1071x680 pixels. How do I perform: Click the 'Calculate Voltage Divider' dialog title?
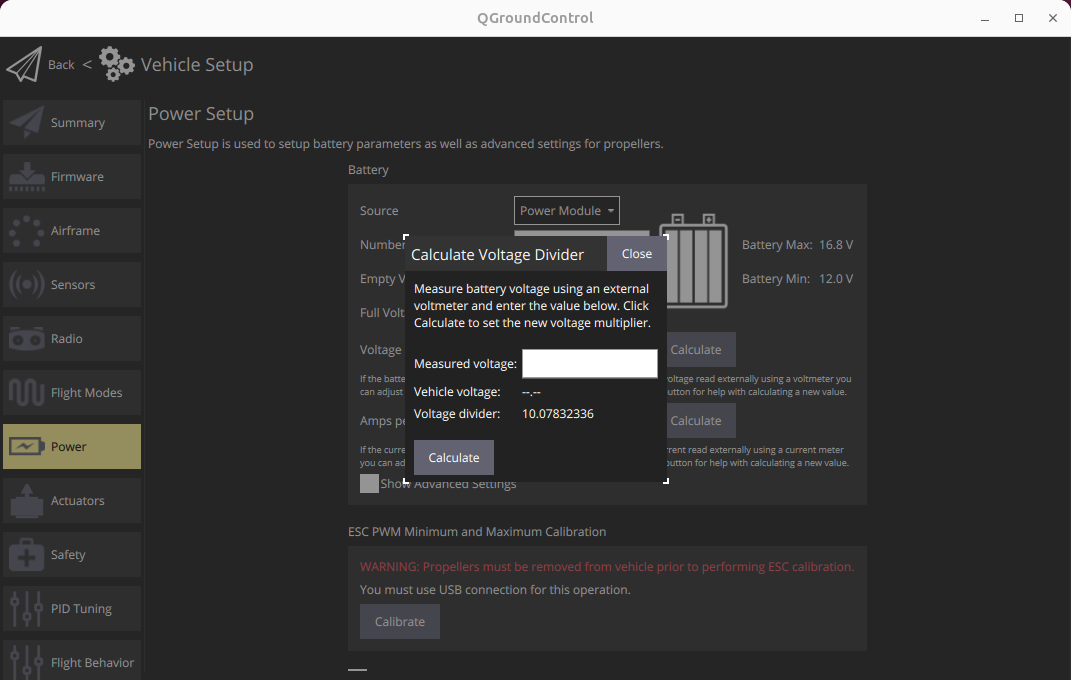click(497, 255)
